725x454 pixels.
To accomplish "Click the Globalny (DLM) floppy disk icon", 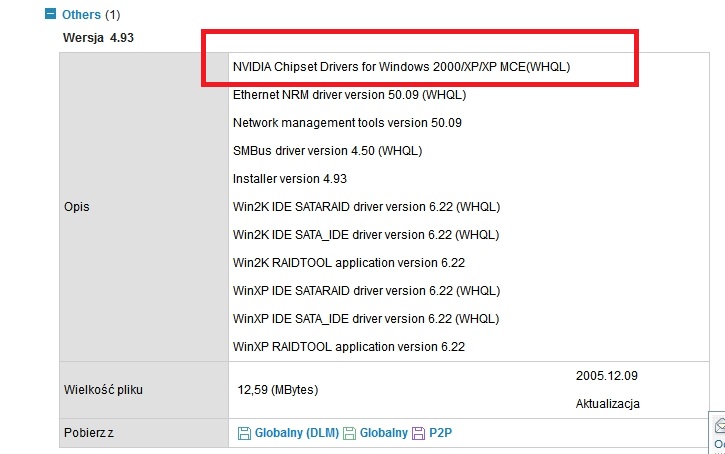I will coord(244,433).
